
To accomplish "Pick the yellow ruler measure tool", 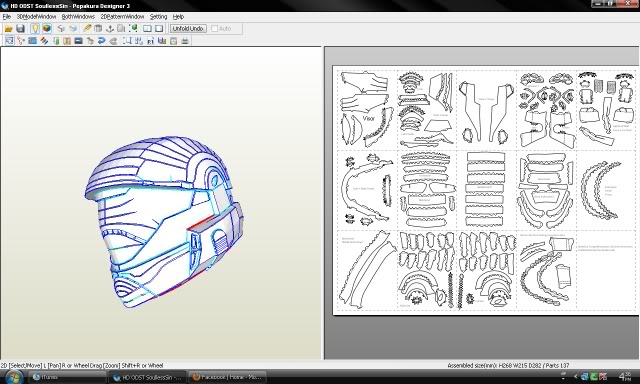I will 87,29.
